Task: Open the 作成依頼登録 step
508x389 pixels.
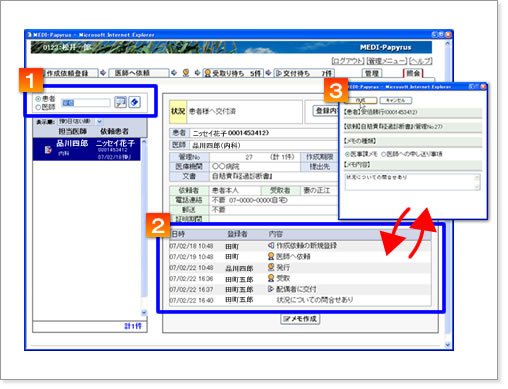Action: (68, 73)
